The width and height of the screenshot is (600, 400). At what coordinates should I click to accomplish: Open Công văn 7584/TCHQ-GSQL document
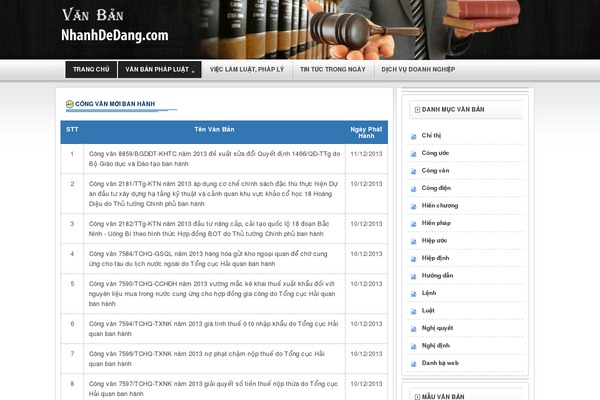point(208,259)
